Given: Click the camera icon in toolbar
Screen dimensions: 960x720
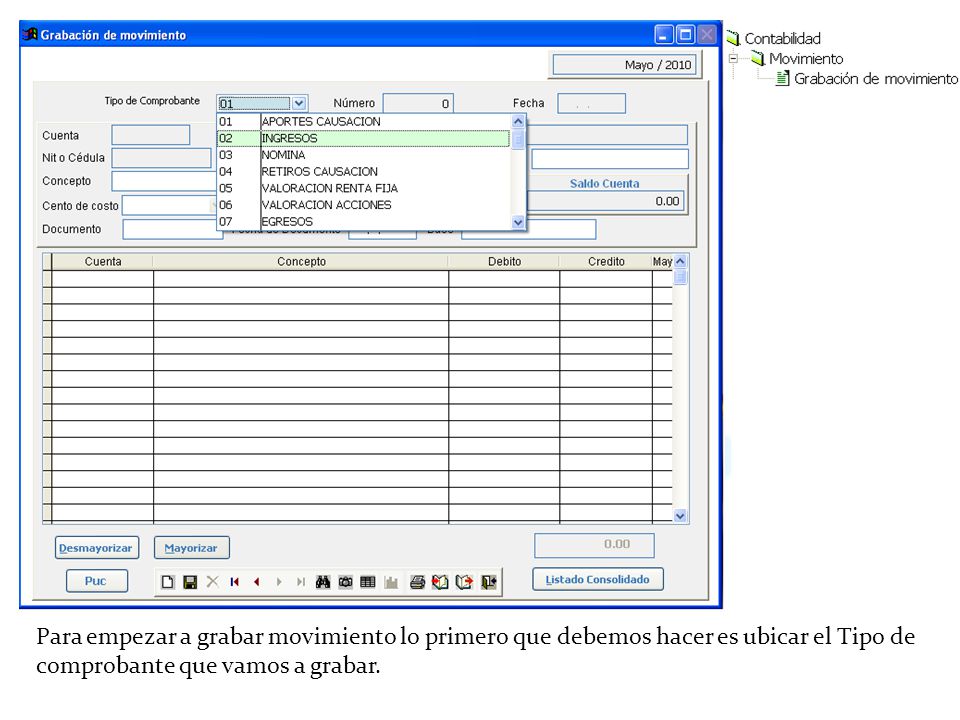Looking at the screenshot, I should pyautogui.click(x=345, y=582).
